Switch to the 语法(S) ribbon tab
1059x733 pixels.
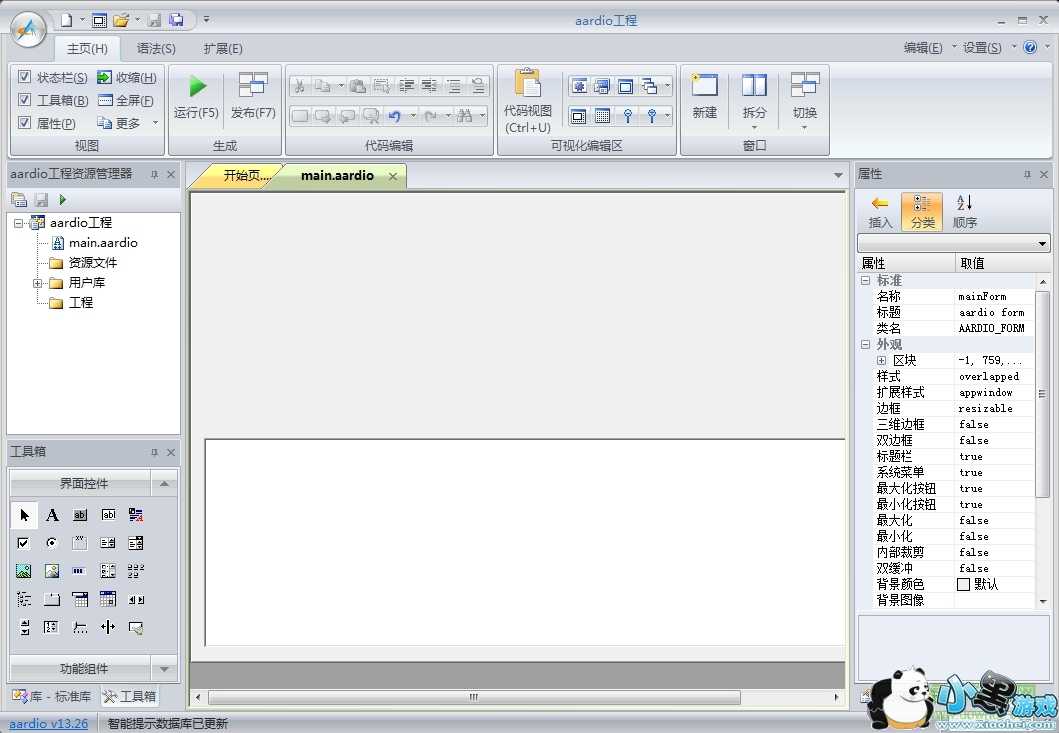[156, 49]
